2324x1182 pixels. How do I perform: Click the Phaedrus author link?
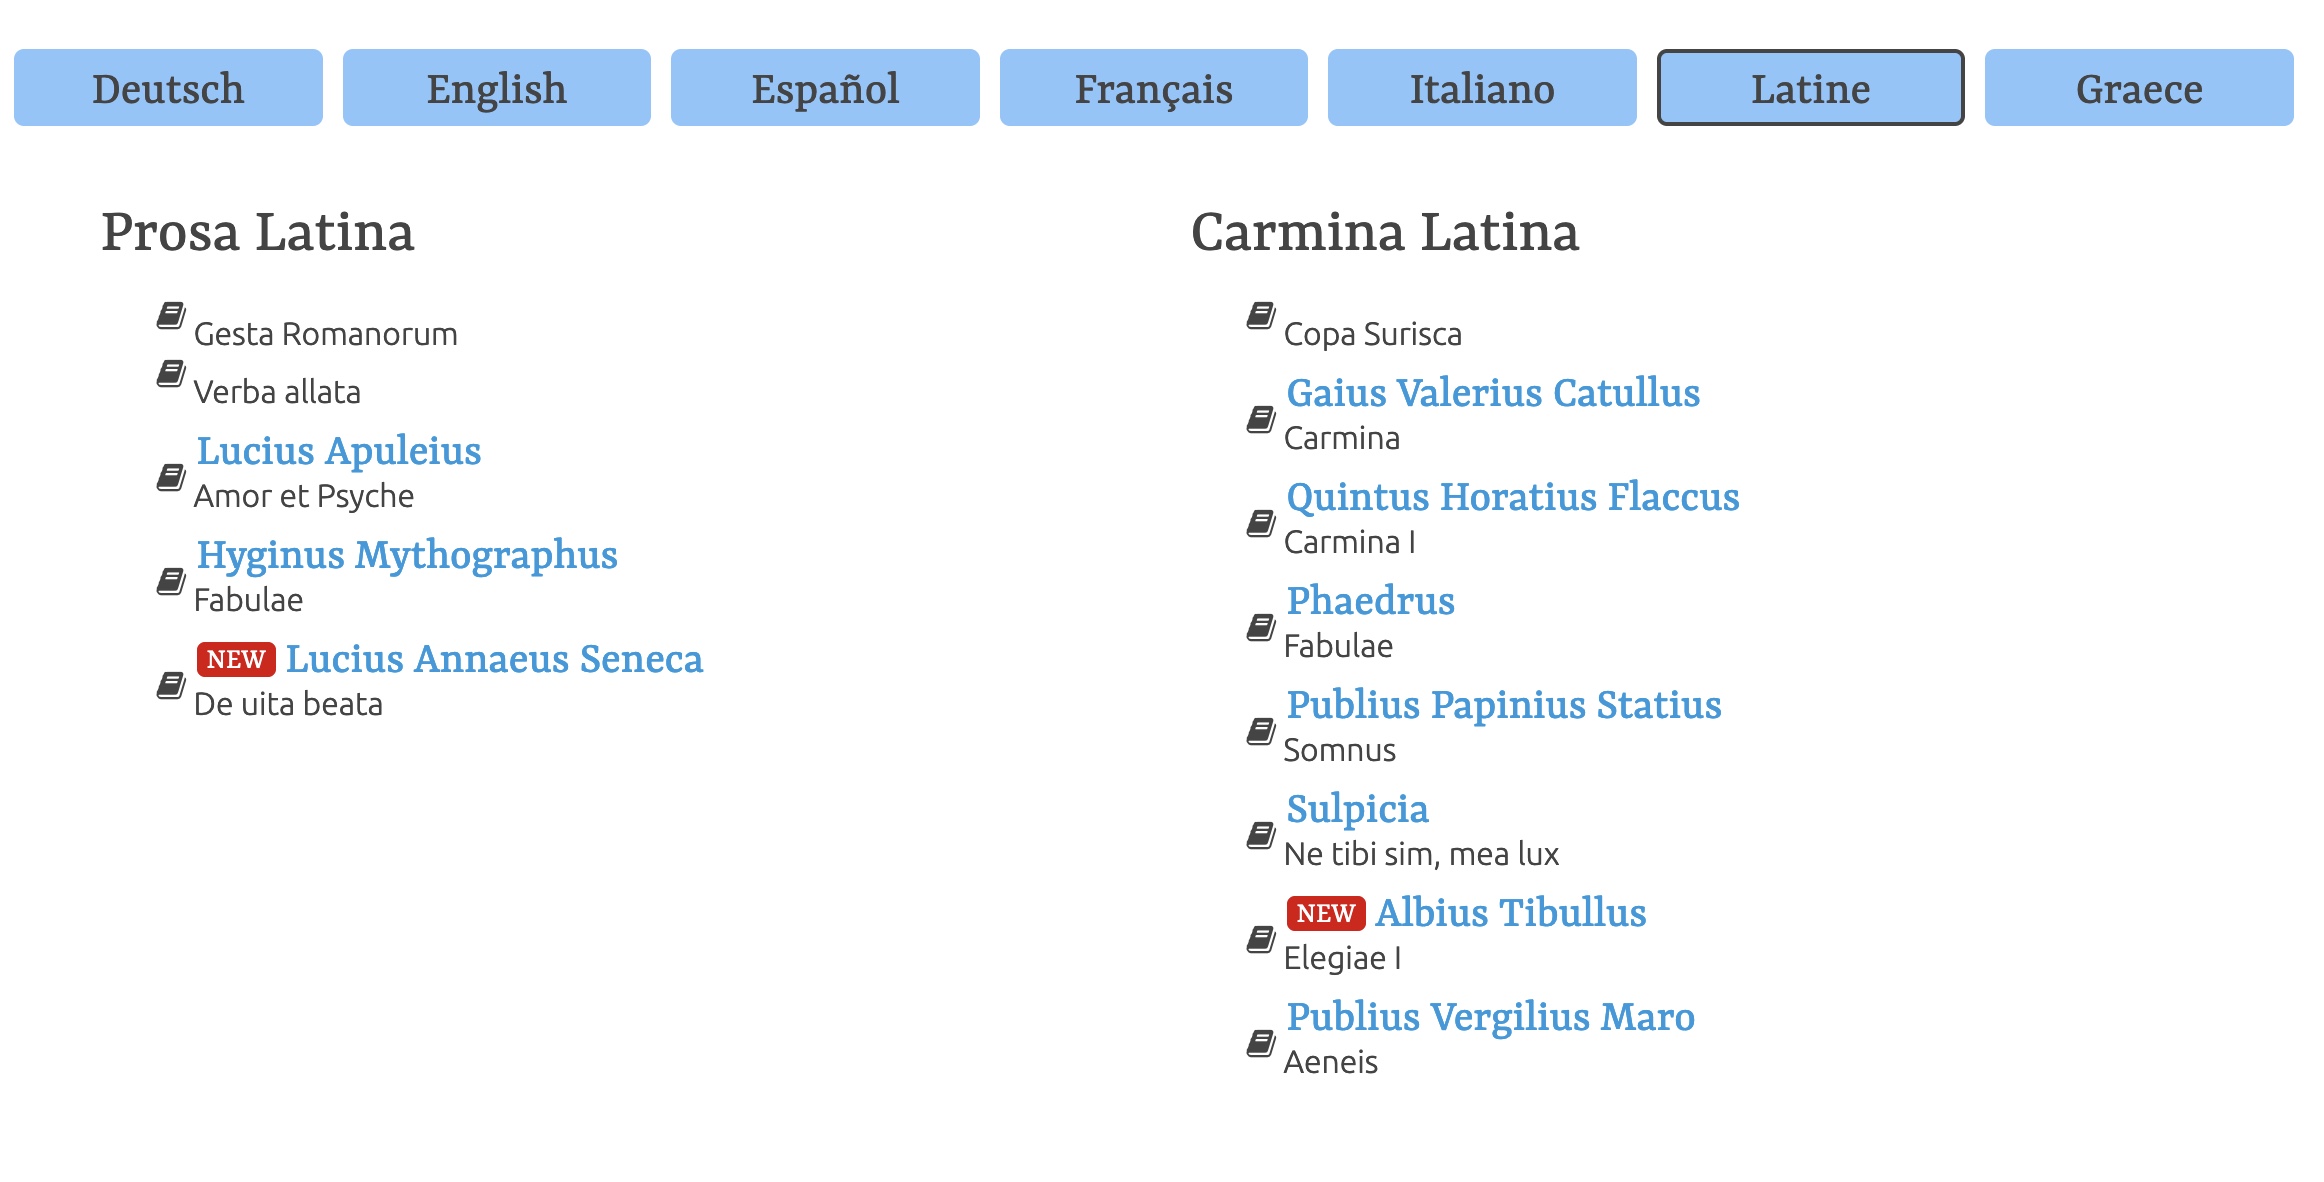coord(1370,601)
